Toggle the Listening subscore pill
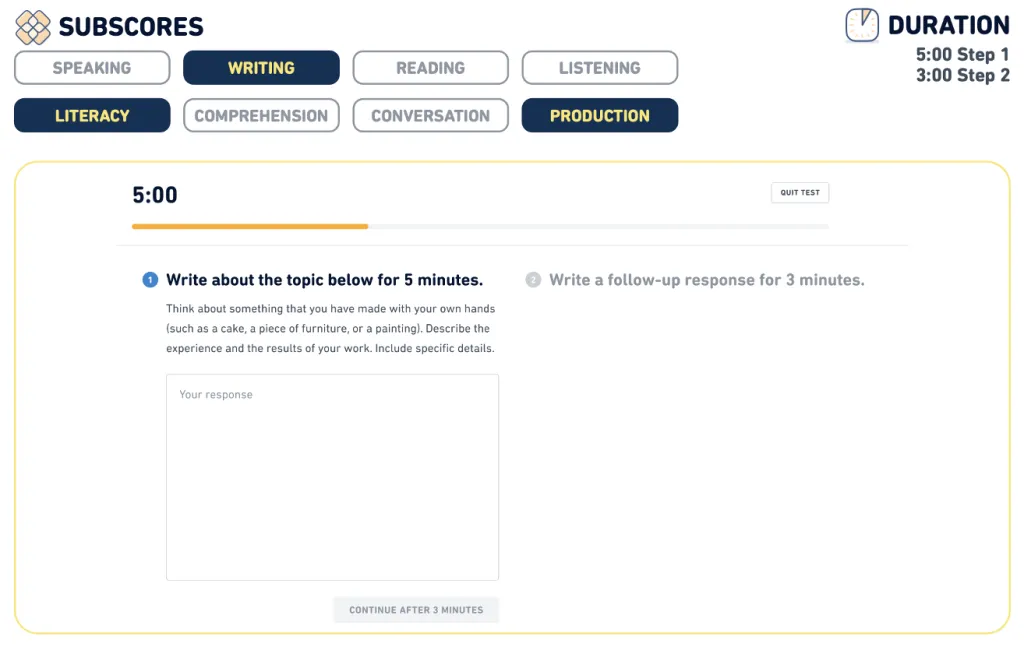Viewport: 1024px width, 651px height. (x=599, y=68)
